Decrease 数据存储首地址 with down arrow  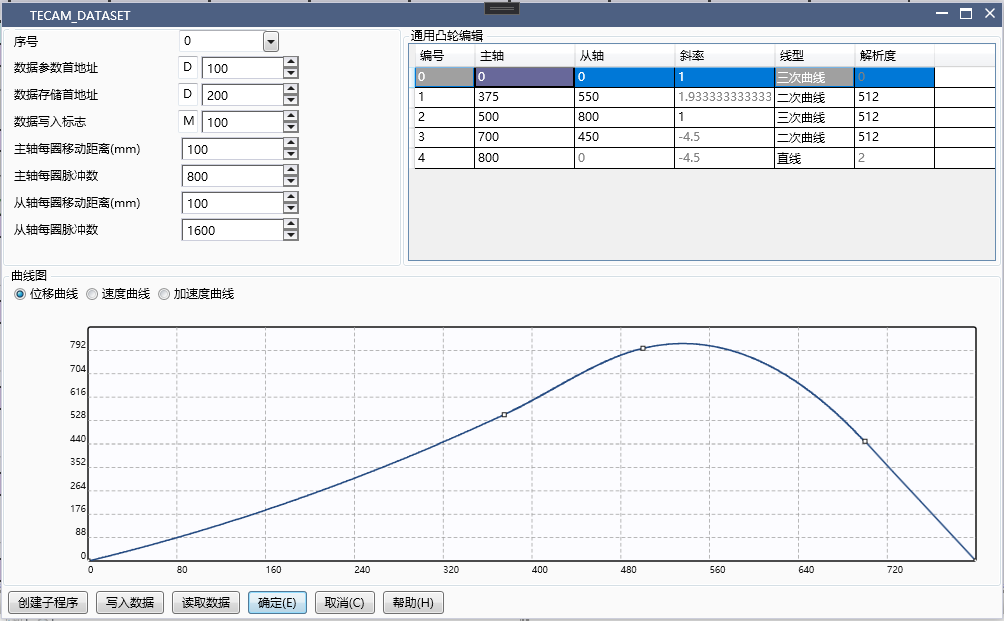[291, 100]
